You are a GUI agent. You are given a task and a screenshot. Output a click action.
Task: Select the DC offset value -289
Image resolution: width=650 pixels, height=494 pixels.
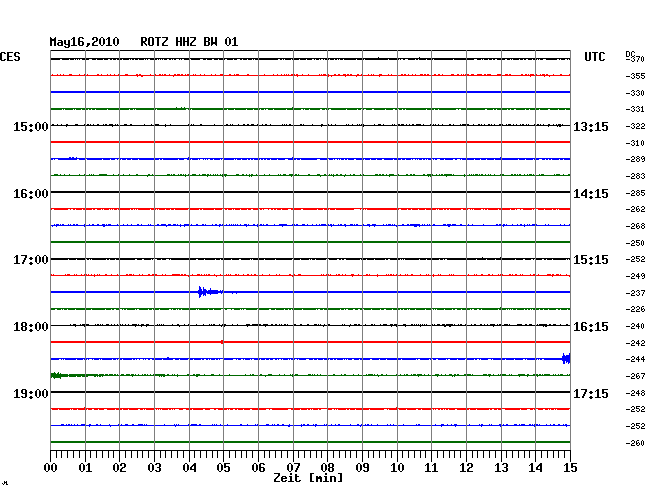tap(635, 159)
